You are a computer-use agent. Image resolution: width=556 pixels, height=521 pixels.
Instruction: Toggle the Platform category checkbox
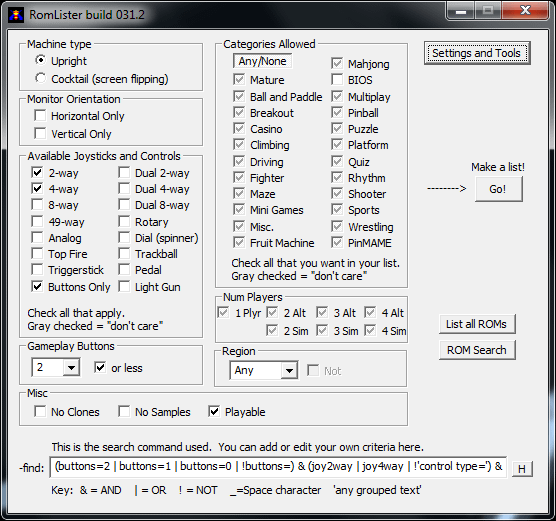[x=337, y=145]
